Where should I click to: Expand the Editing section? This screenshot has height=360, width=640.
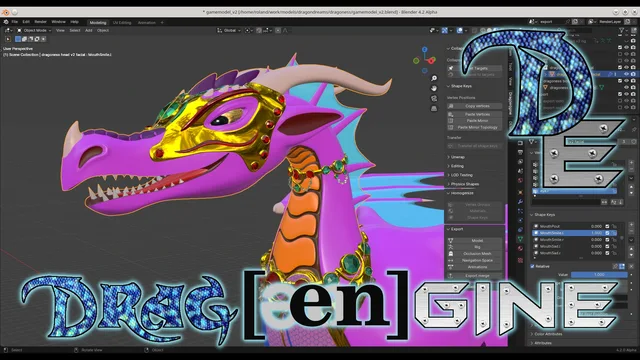[x=456, y=166]
